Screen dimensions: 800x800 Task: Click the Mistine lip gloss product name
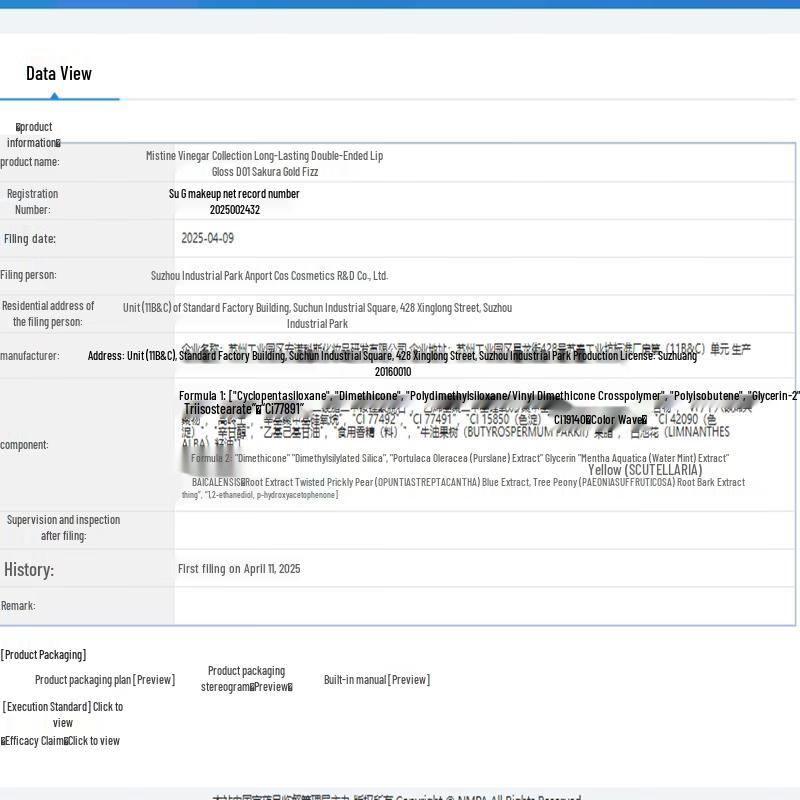(264, 164)
